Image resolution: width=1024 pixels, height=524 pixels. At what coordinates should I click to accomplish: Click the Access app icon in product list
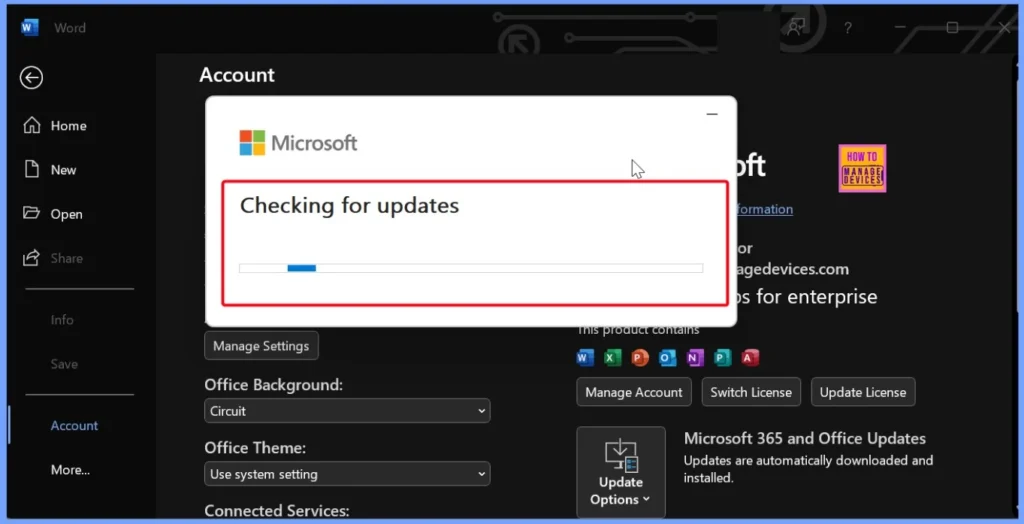pyautogui.click(x=750, y=357)
